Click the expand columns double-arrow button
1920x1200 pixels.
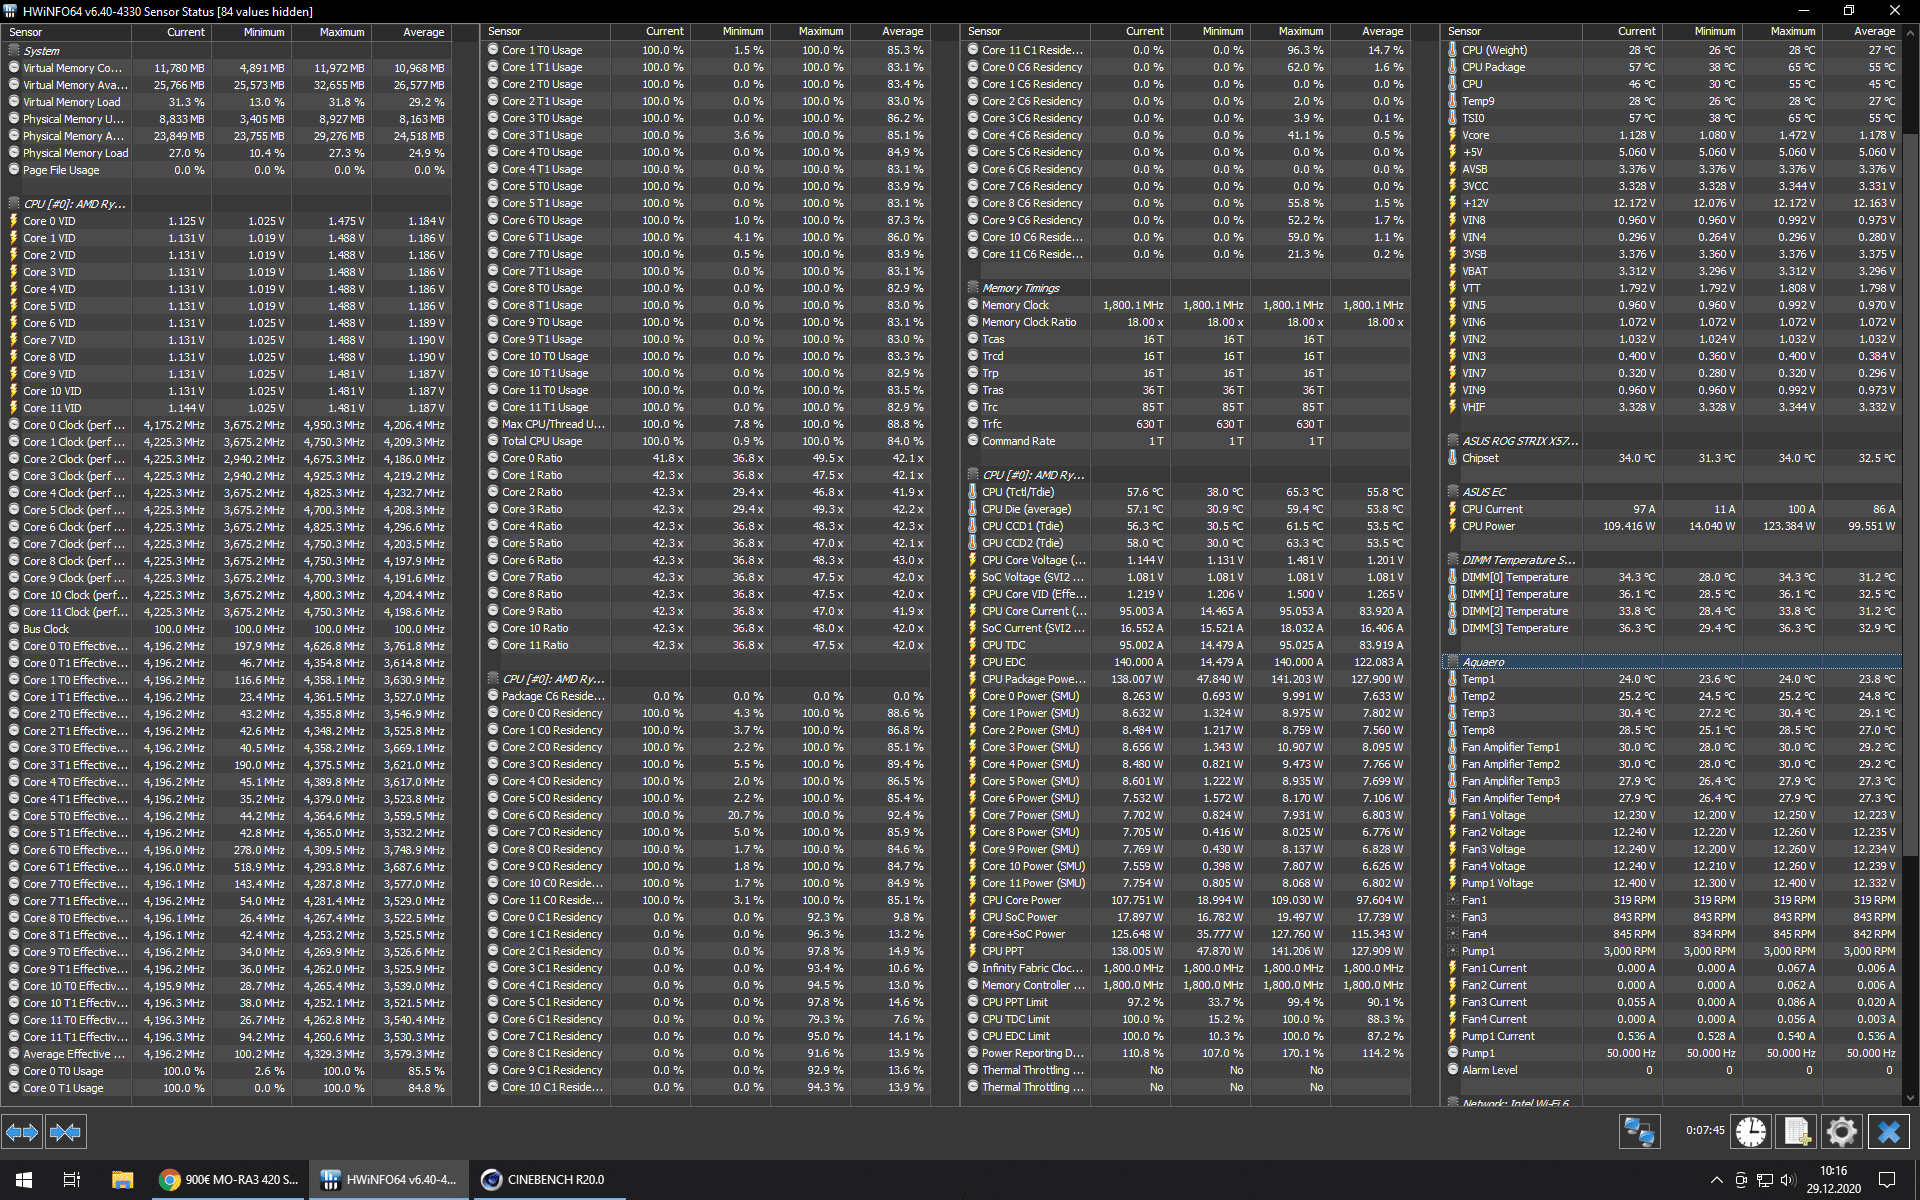click(22, 1132)
